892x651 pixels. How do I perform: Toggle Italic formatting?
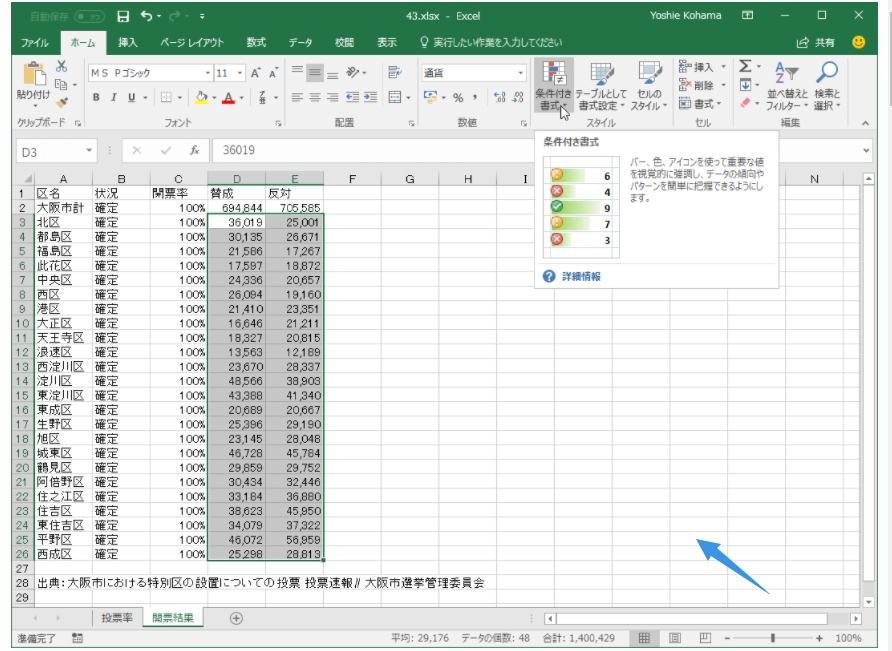[114, 97]
